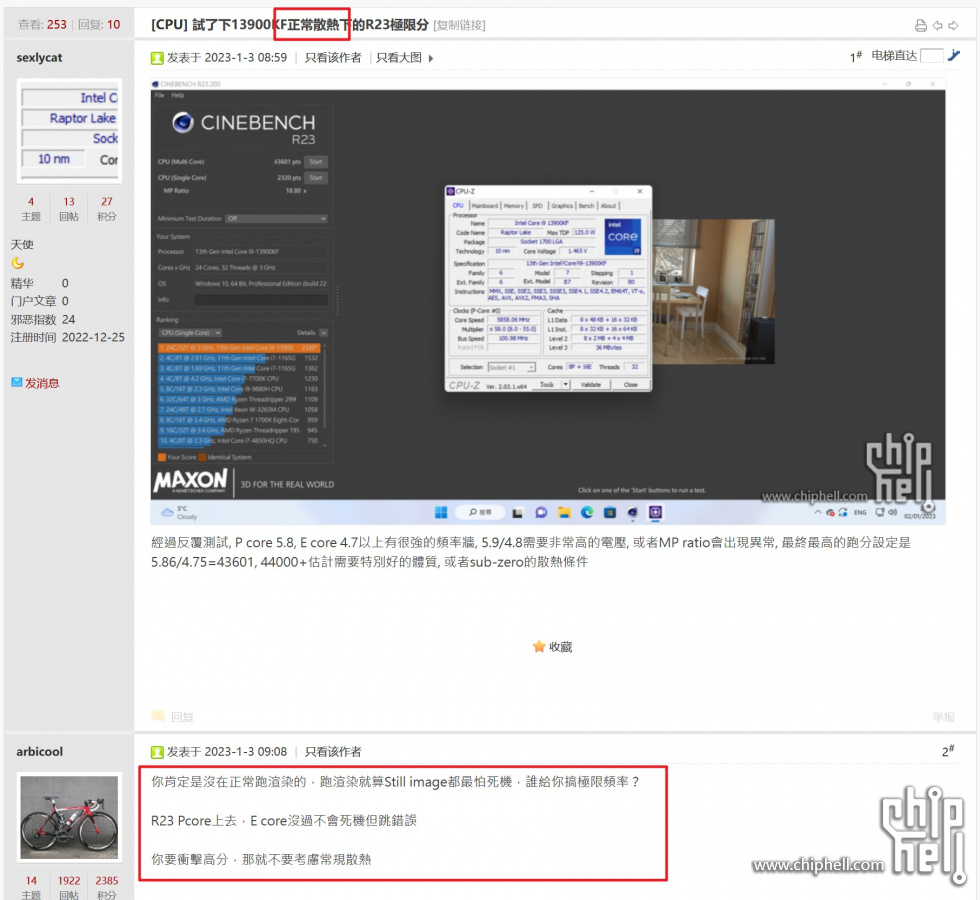Image resolution: width=980 pixels, height=900 pixels.
Task: Start the CPU (Single Core) test
Action: click(316, 178)
